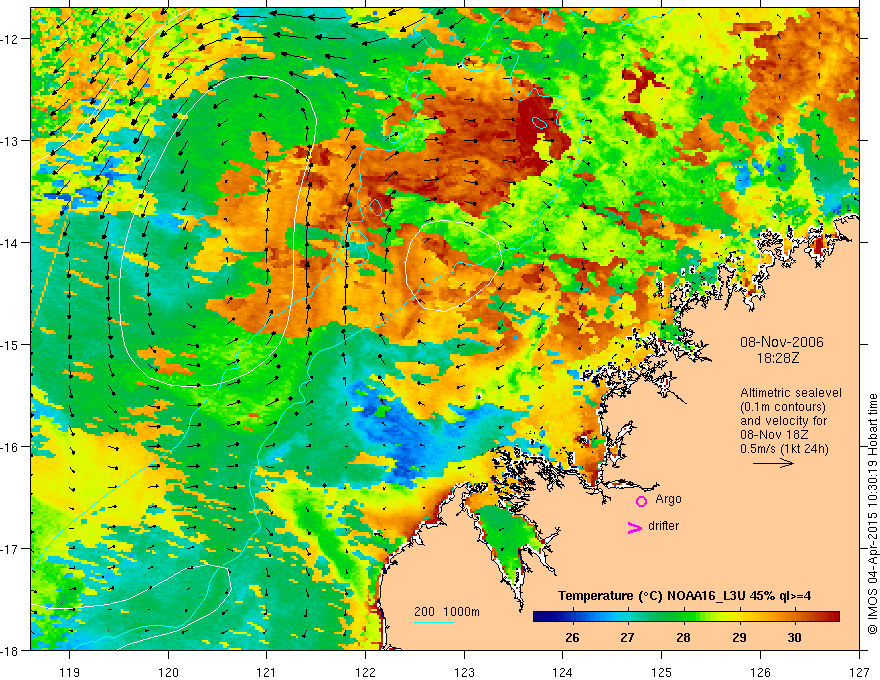Screen dimensions: 880x680
Task: Click the '-13' latitude axis label
Action: (11, 141)
